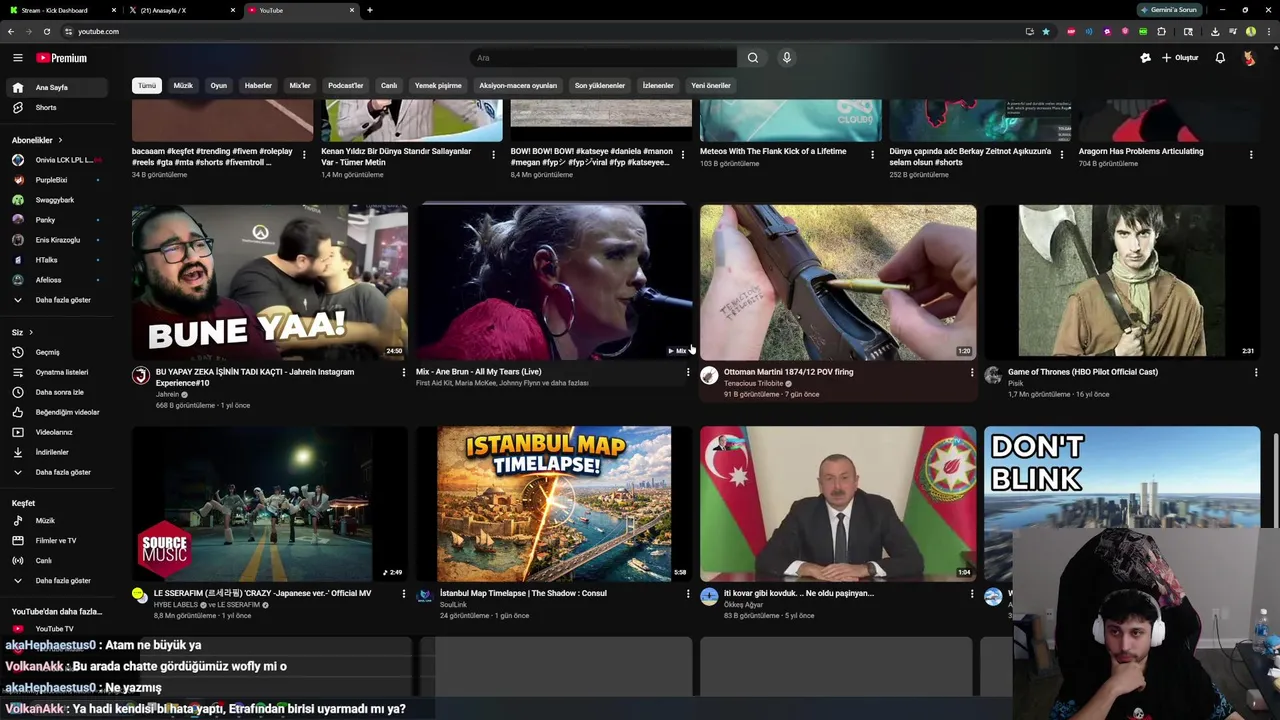Bookmark page with the star icon
The height and width of the screenshot is (720, 1280).
1046,31
